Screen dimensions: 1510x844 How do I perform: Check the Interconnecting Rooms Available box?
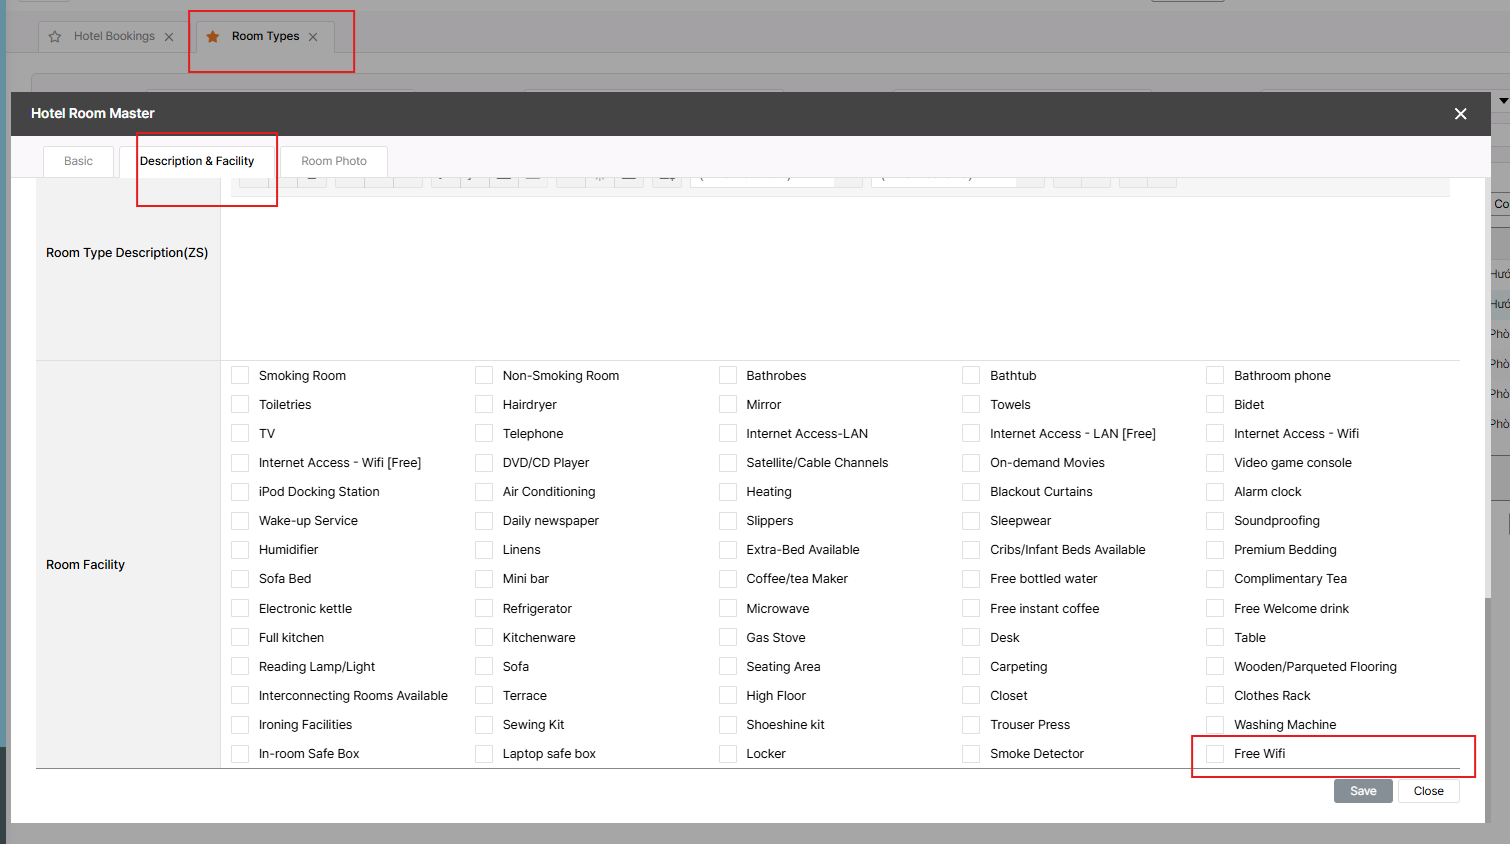pos(240,696)
